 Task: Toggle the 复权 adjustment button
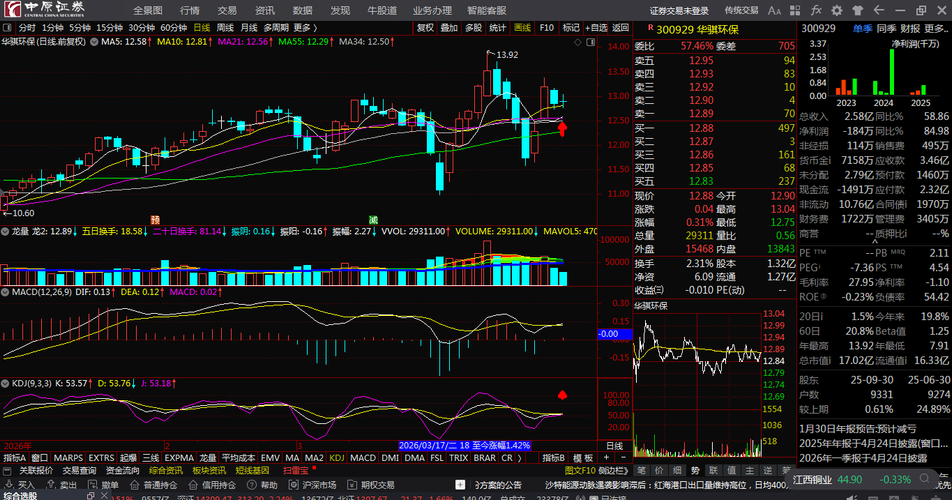(x=425, y=28)
